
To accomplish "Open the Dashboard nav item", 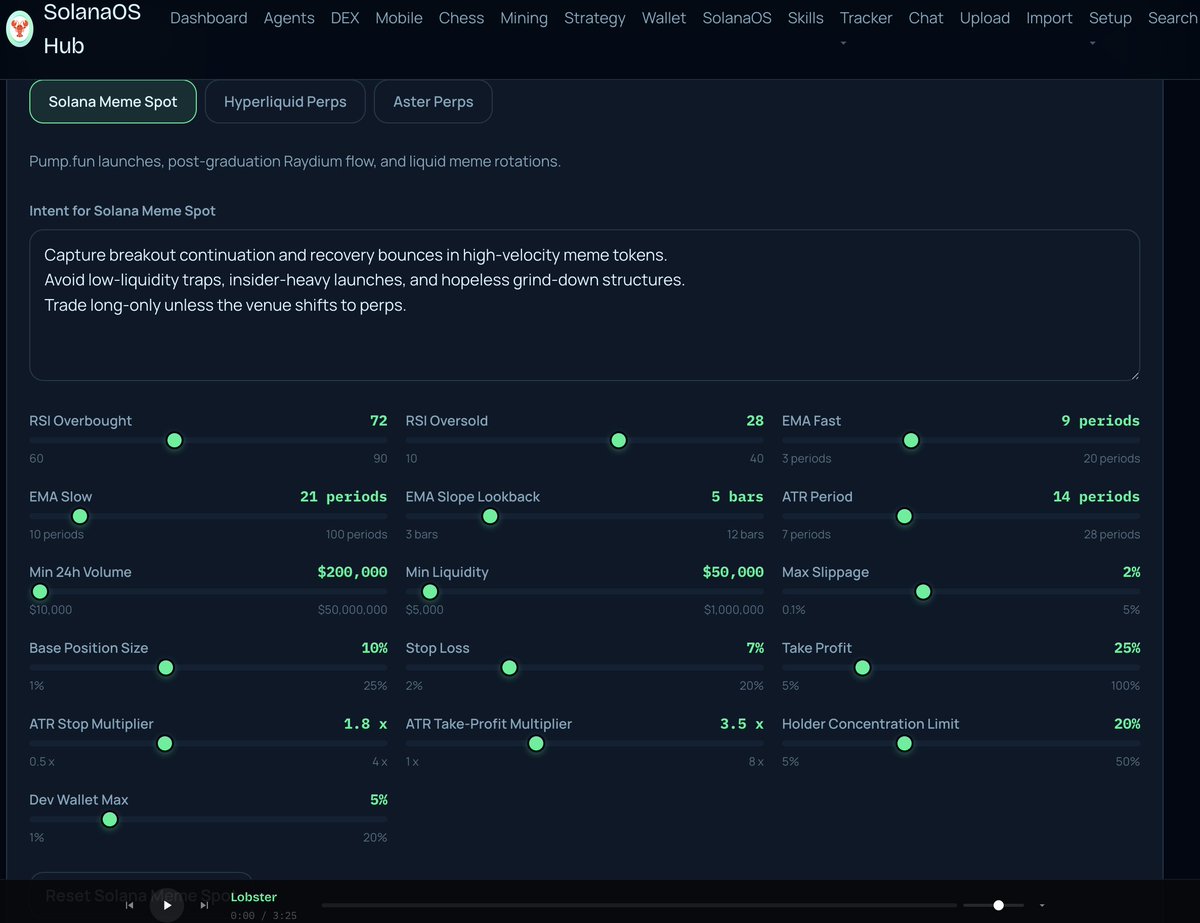I will pyautogui.click(x=209, y=18).
